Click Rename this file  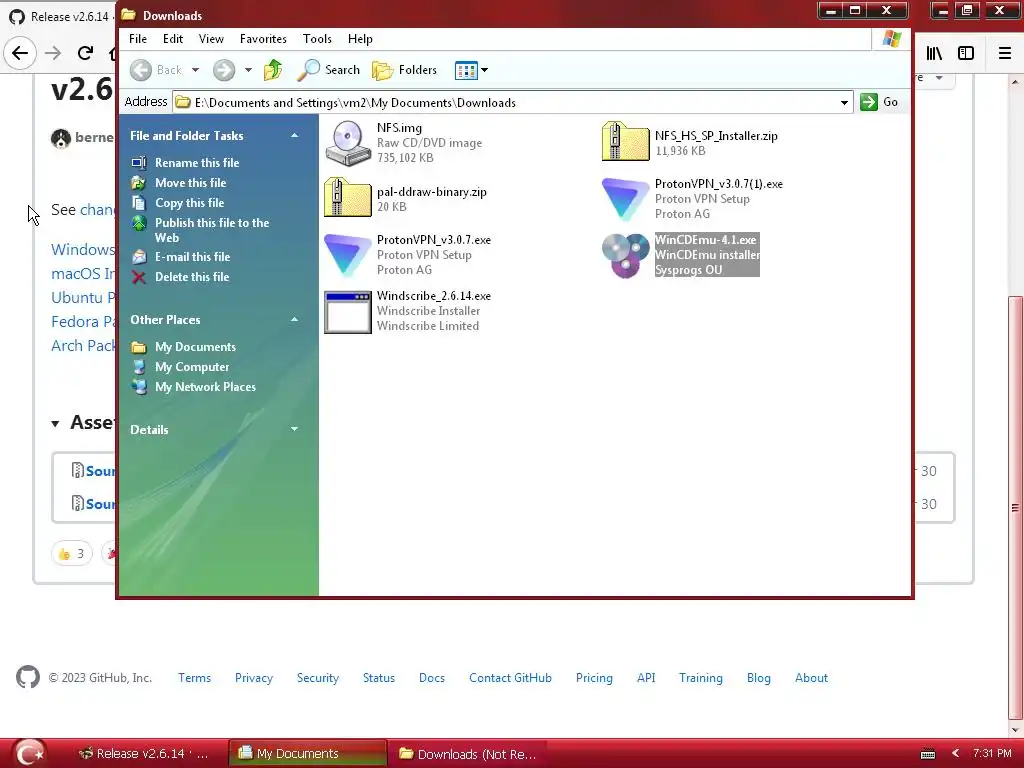(x=197, y=163)
